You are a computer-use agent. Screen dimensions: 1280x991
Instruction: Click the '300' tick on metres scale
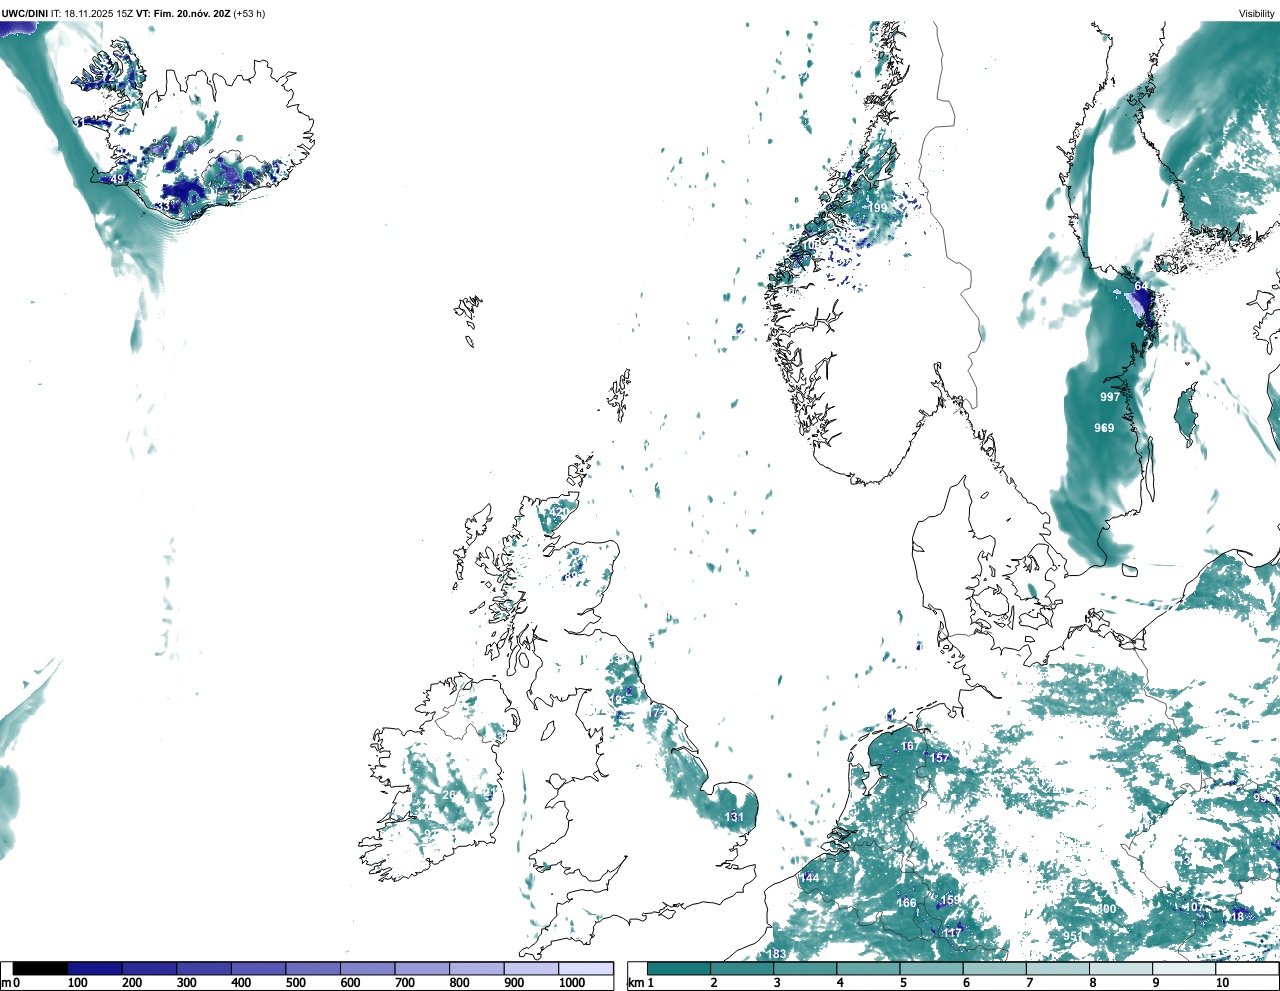pyautogui.click(x=186, y=983)
